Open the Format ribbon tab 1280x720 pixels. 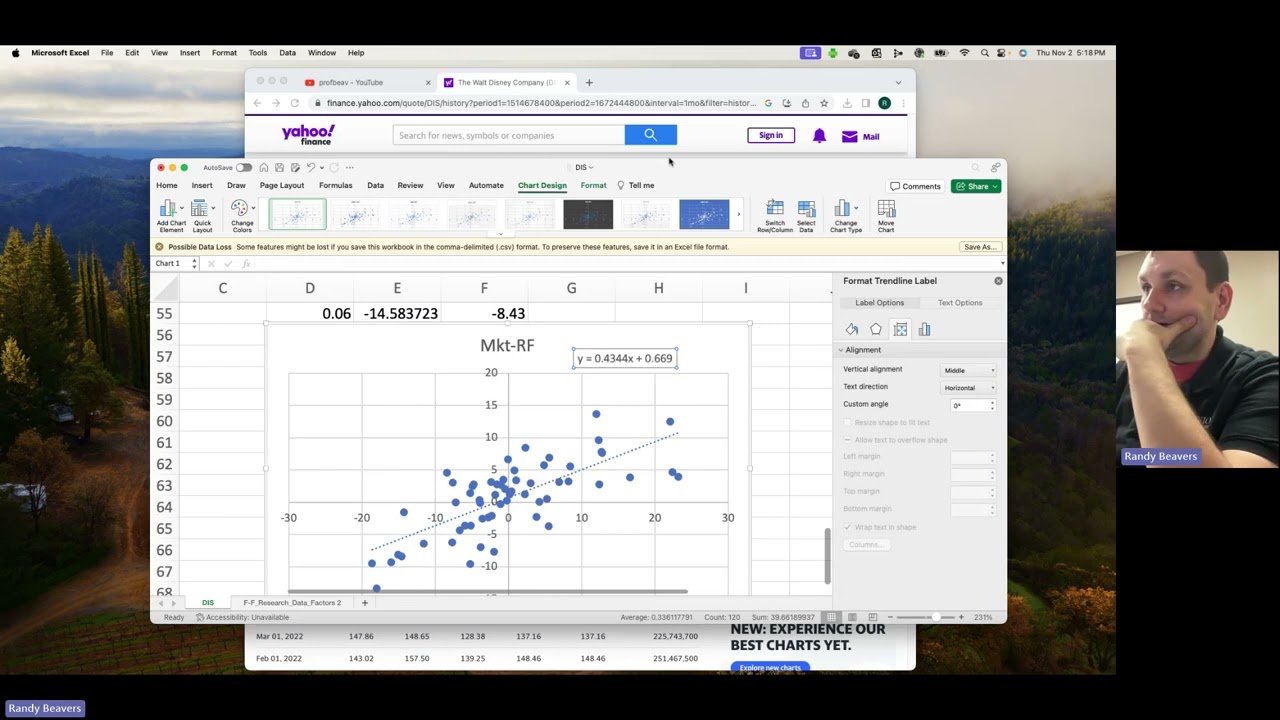(x=593, y=185)
